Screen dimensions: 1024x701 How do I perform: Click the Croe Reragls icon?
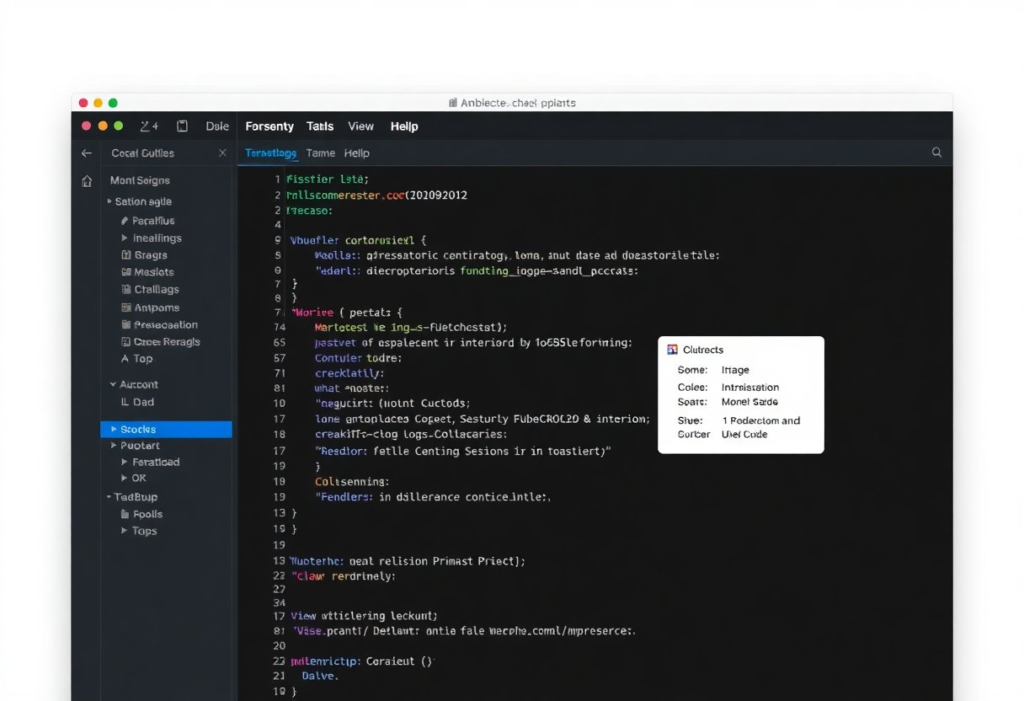[x=128, y=341]
